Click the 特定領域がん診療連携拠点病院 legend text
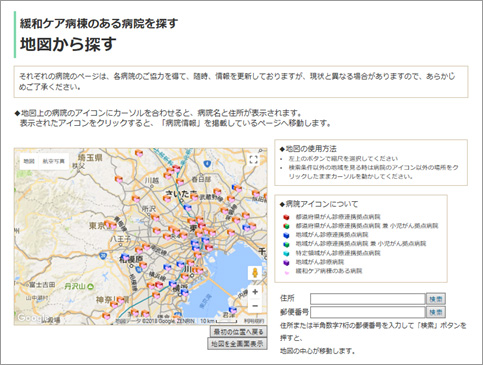Image resolution: width=483 pixels, height=365 pixels. (338, 253)
